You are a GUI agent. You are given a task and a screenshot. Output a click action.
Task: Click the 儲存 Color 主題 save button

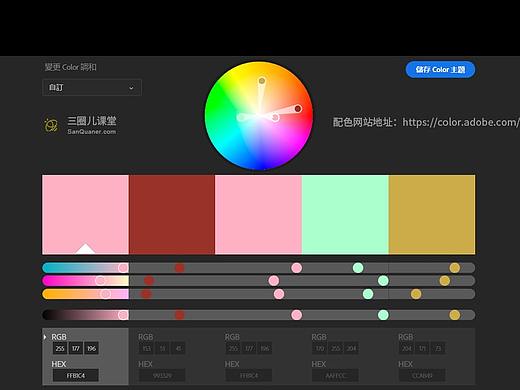[x=440, y=70]
